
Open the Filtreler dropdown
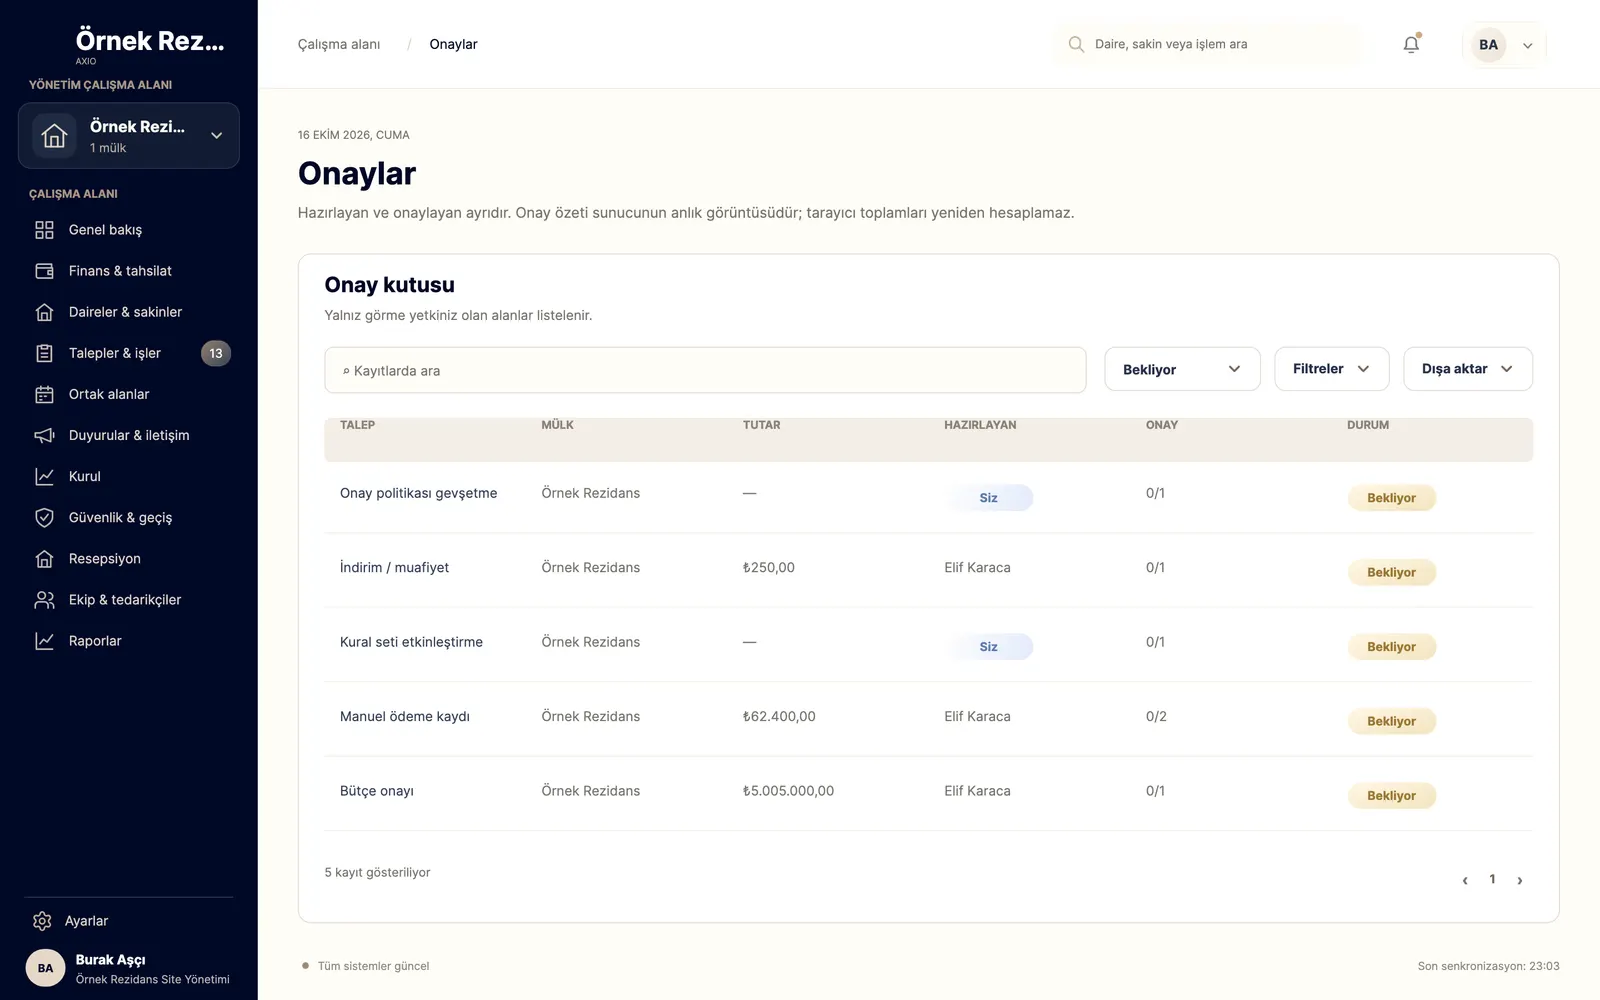point(1331,369)
